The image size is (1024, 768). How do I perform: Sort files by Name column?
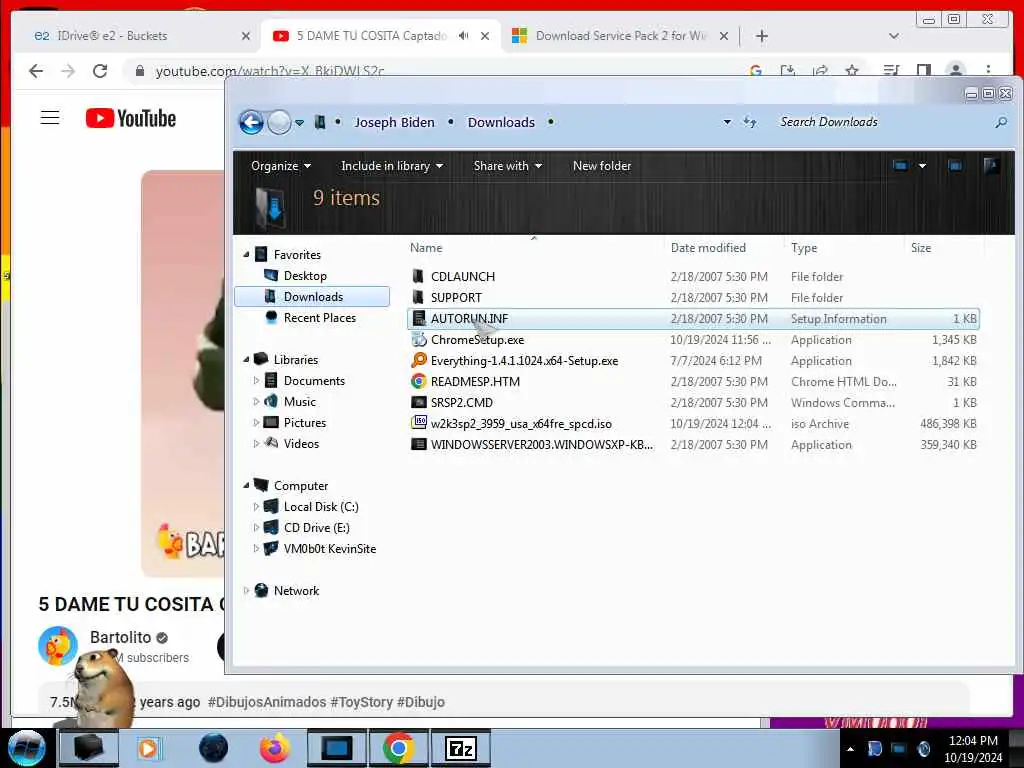click(x=426, y=248)
